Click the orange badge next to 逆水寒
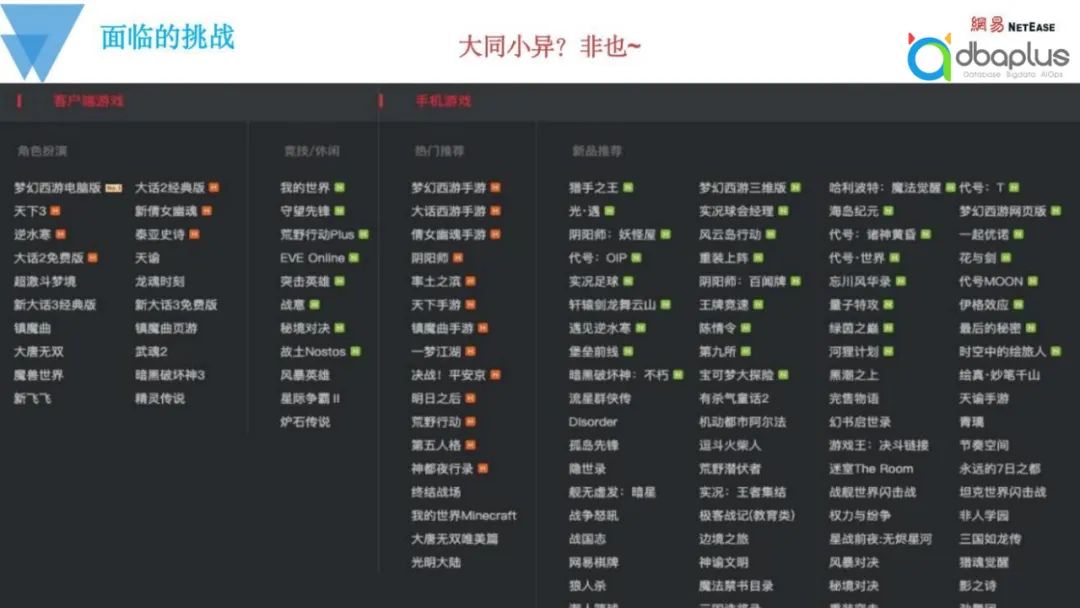Image resolution: width=1080 pixels, height=608 pixels. click(x=61, y=235)
